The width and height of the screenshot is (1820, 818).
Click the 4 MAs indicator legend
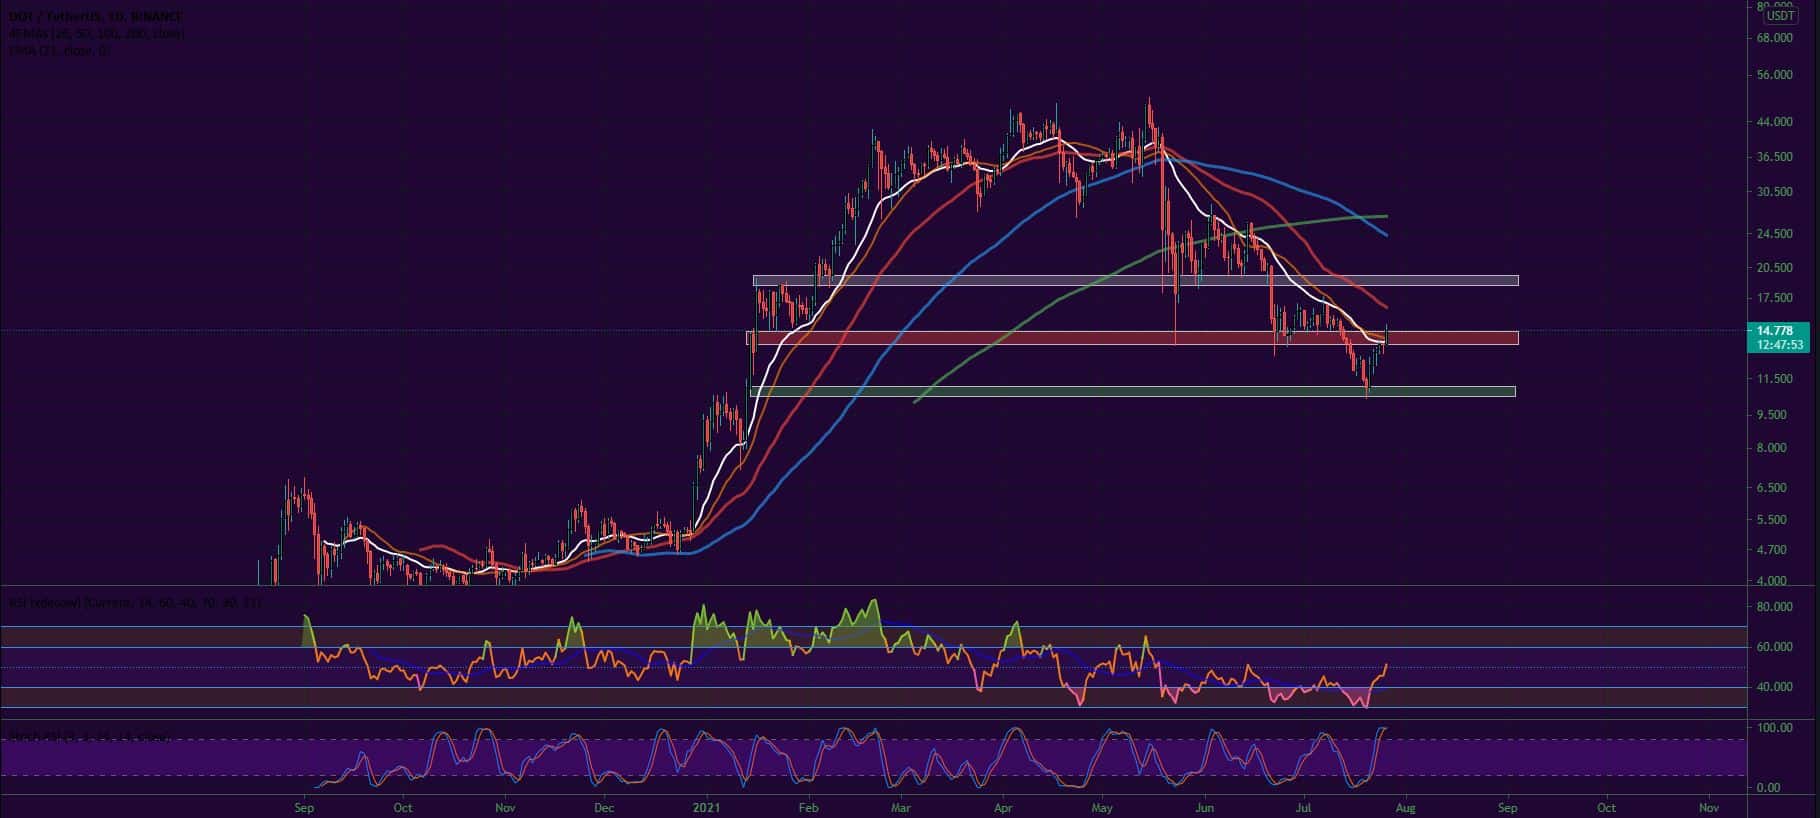[96, 34]
